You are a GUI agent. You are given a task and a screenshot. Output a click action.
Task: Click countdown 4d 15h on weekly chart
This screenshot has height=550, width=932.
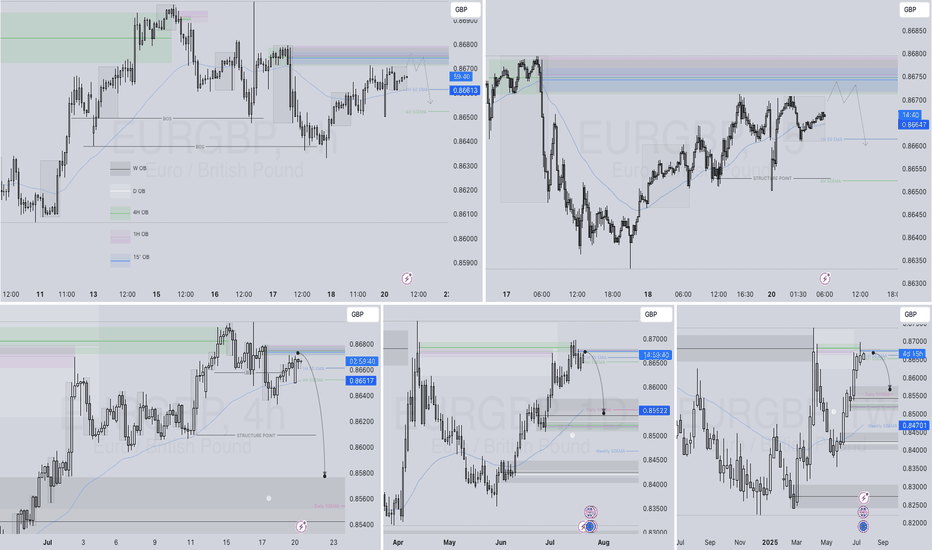pos(914,354)
